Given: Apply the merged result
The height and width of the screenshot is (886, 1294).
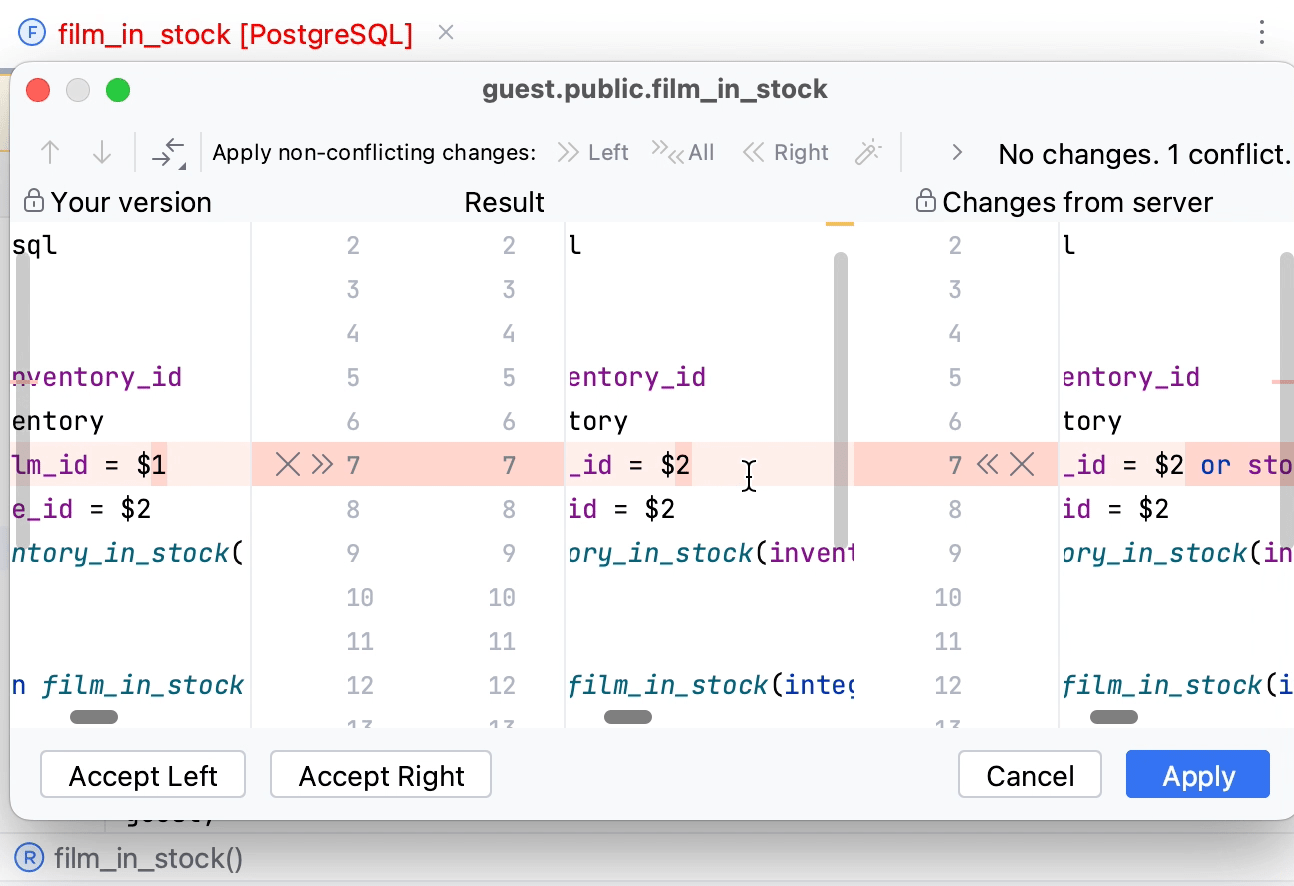Looking at the screenshot, I should (1197, 774).
